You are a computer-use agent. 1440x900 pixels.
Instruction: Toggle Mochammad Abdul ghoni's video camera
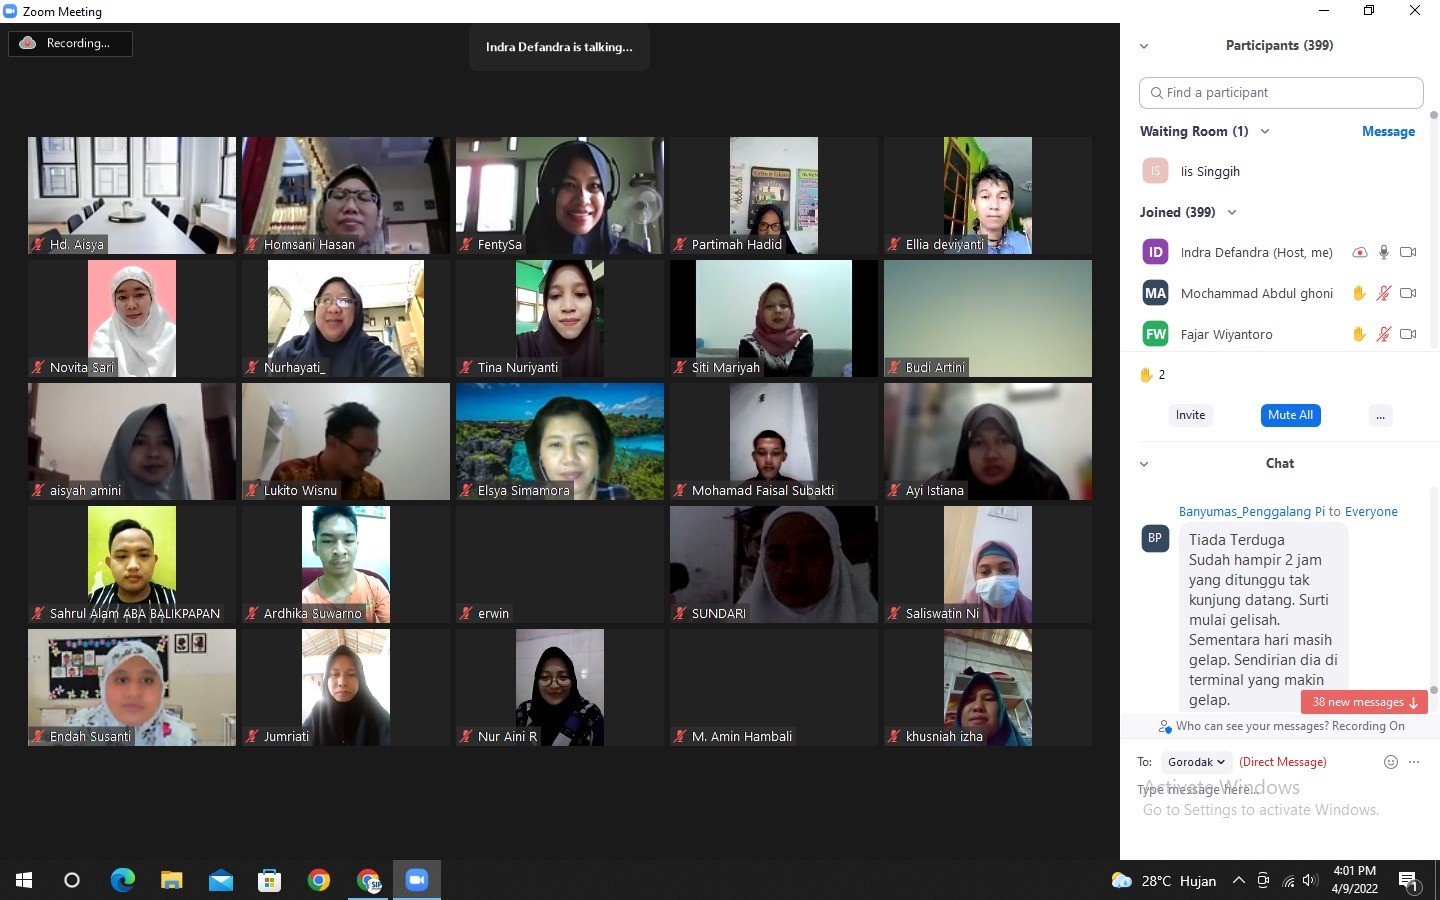click(1408, 293)
